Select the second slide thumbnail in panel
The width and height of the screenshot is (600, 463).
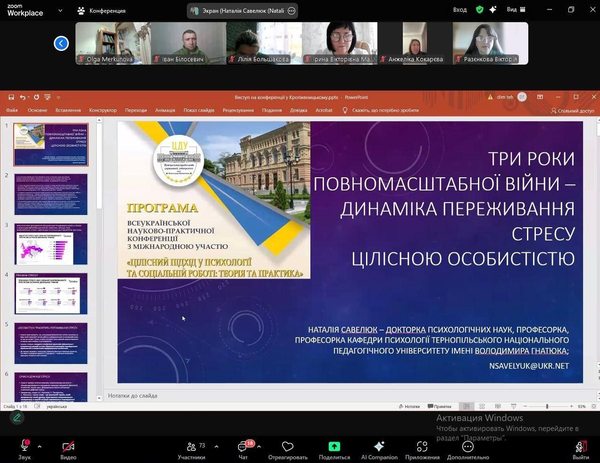click(x=50, y=193)
